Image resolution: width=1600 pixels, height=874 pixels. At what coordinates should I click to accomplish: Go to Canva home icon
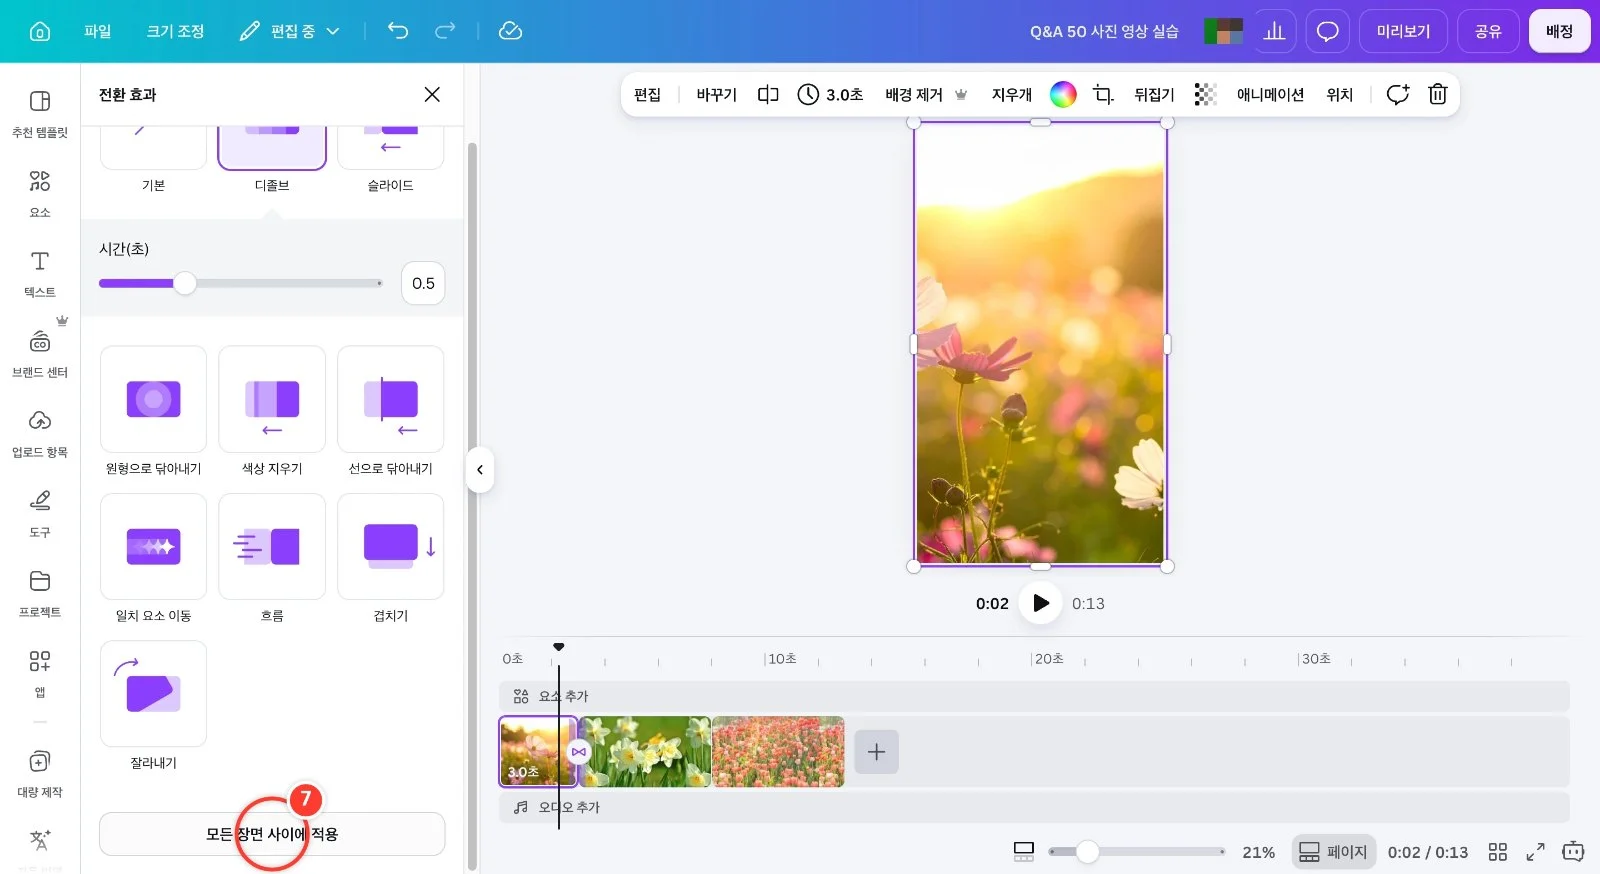tap(40, 31)
